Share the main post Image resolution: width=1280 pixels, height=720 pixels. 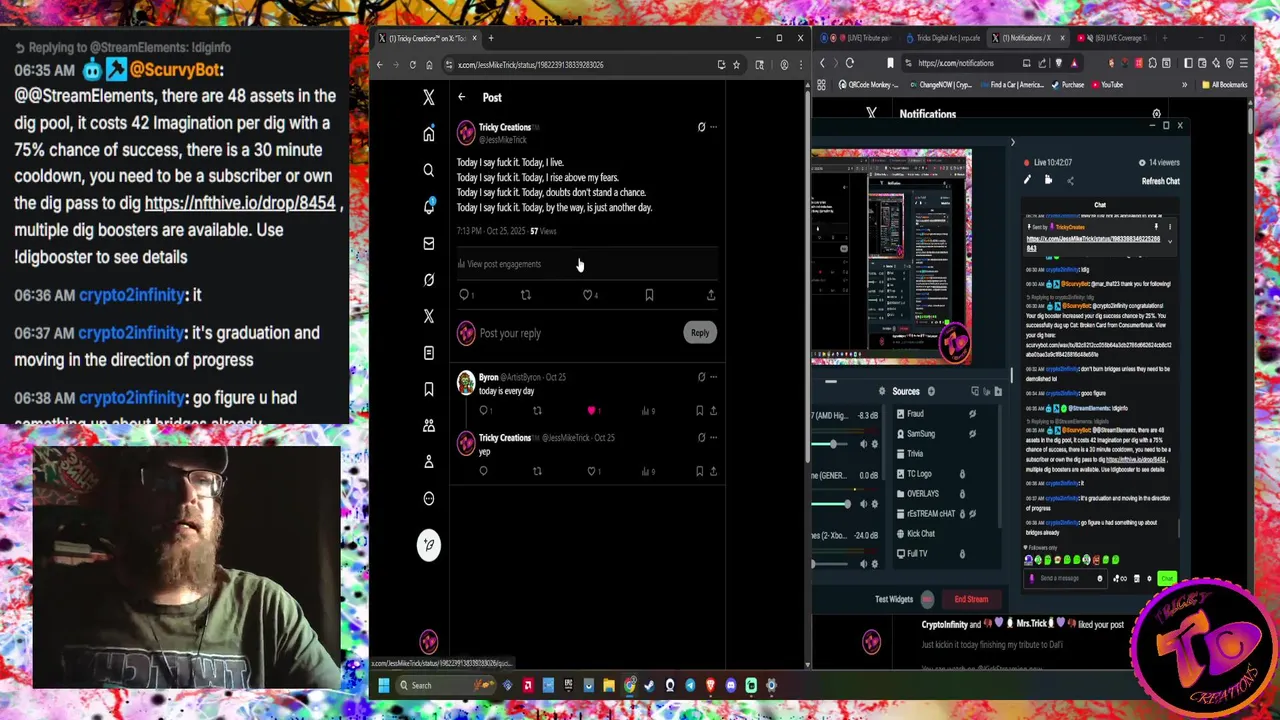click(711, 295)
